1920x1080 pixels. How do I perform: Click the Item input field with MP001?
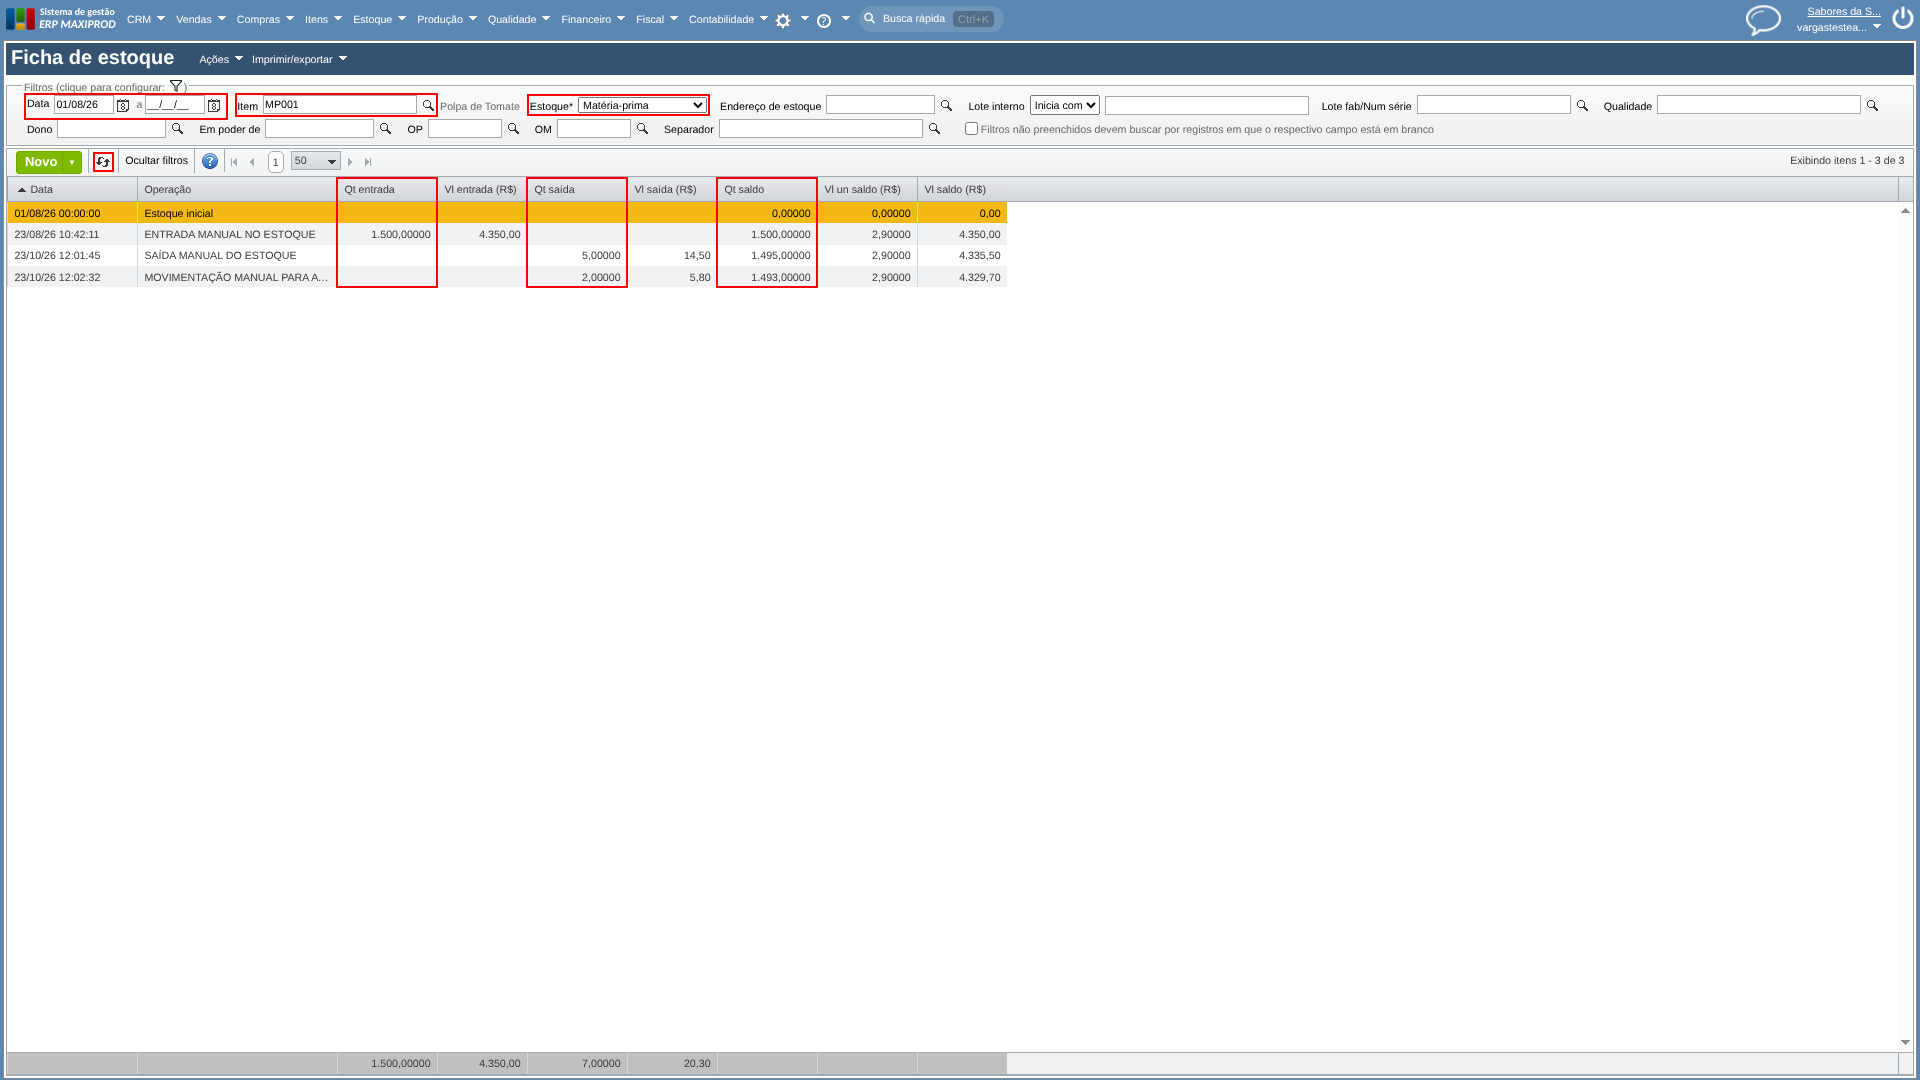[x=339, y=105]
